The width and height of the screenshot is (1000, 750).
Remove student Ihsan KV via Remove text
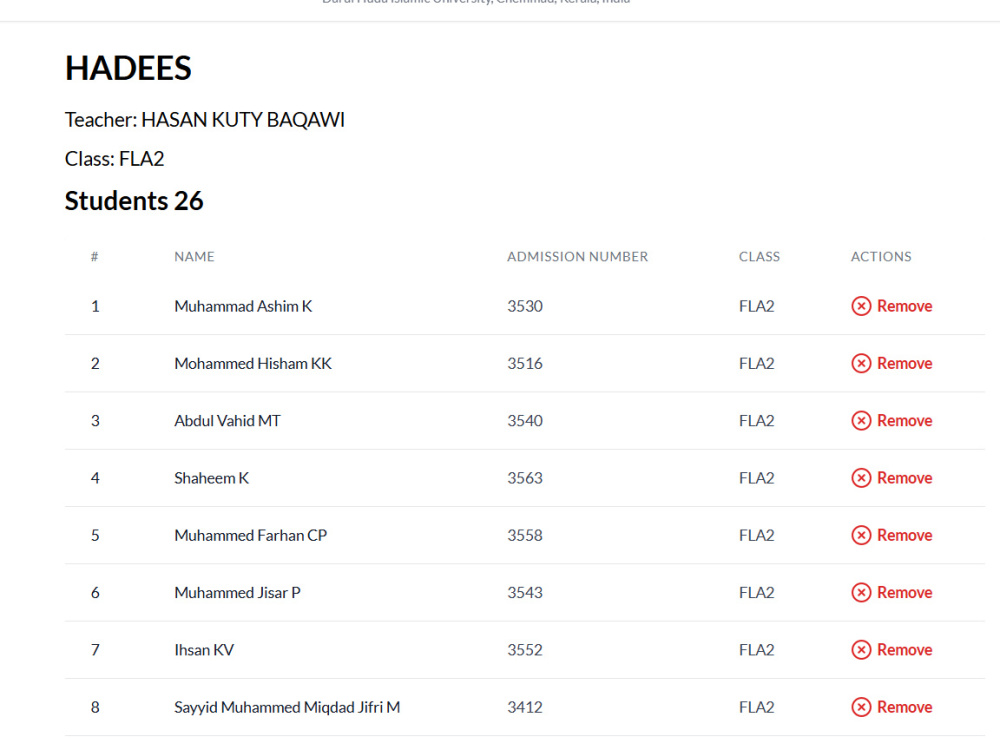(x=904, y=650)
